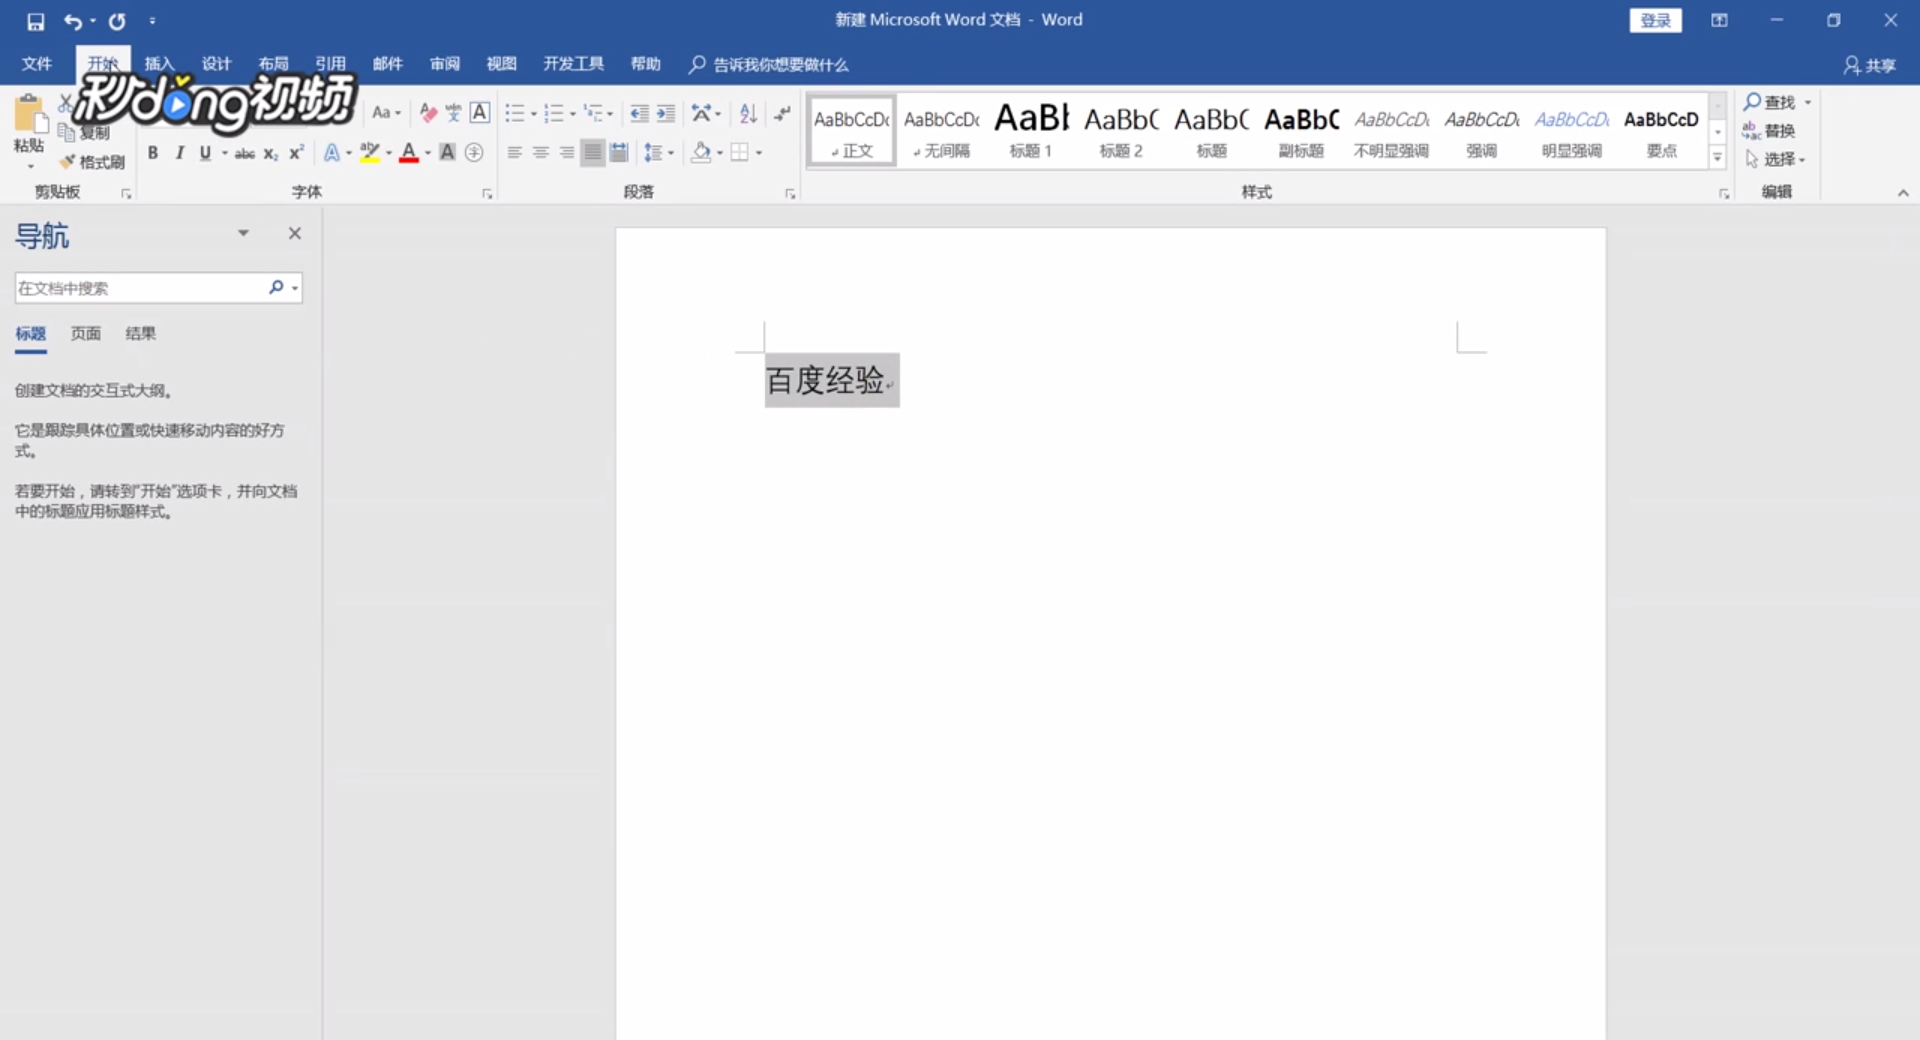The width and height of the screenshot is (1920, 1040).
Task: Set paragraph to align left
Action: coord(514,152)
